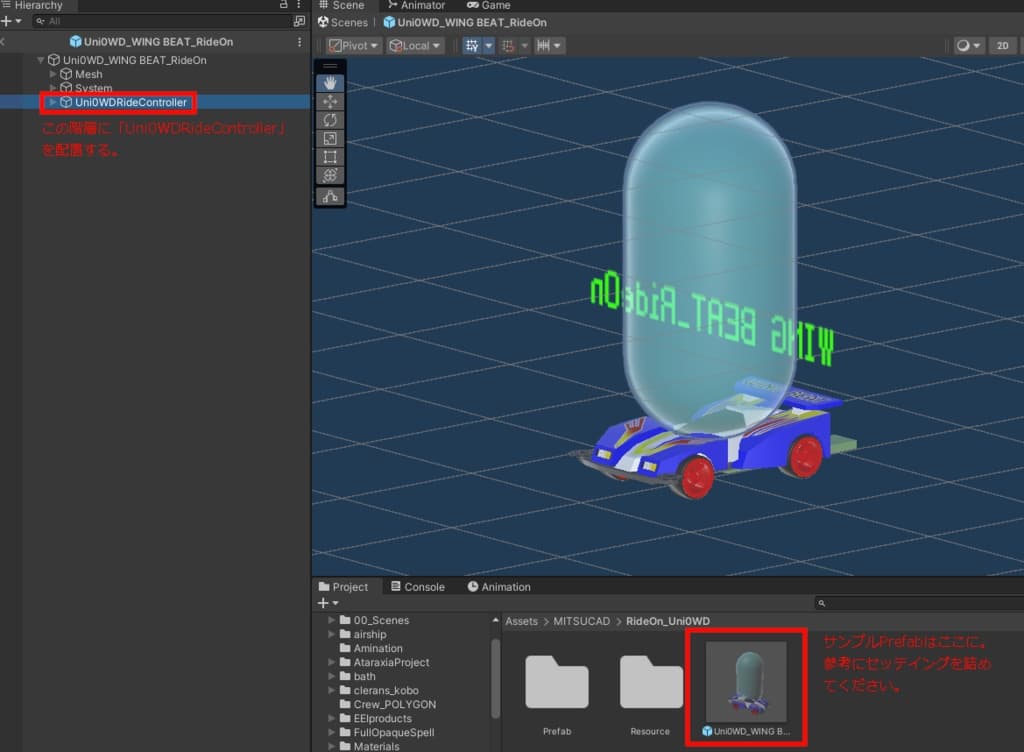Select the Rotate tool
The height and width of the screenshot is (752, 1024).
pos(330,120)
